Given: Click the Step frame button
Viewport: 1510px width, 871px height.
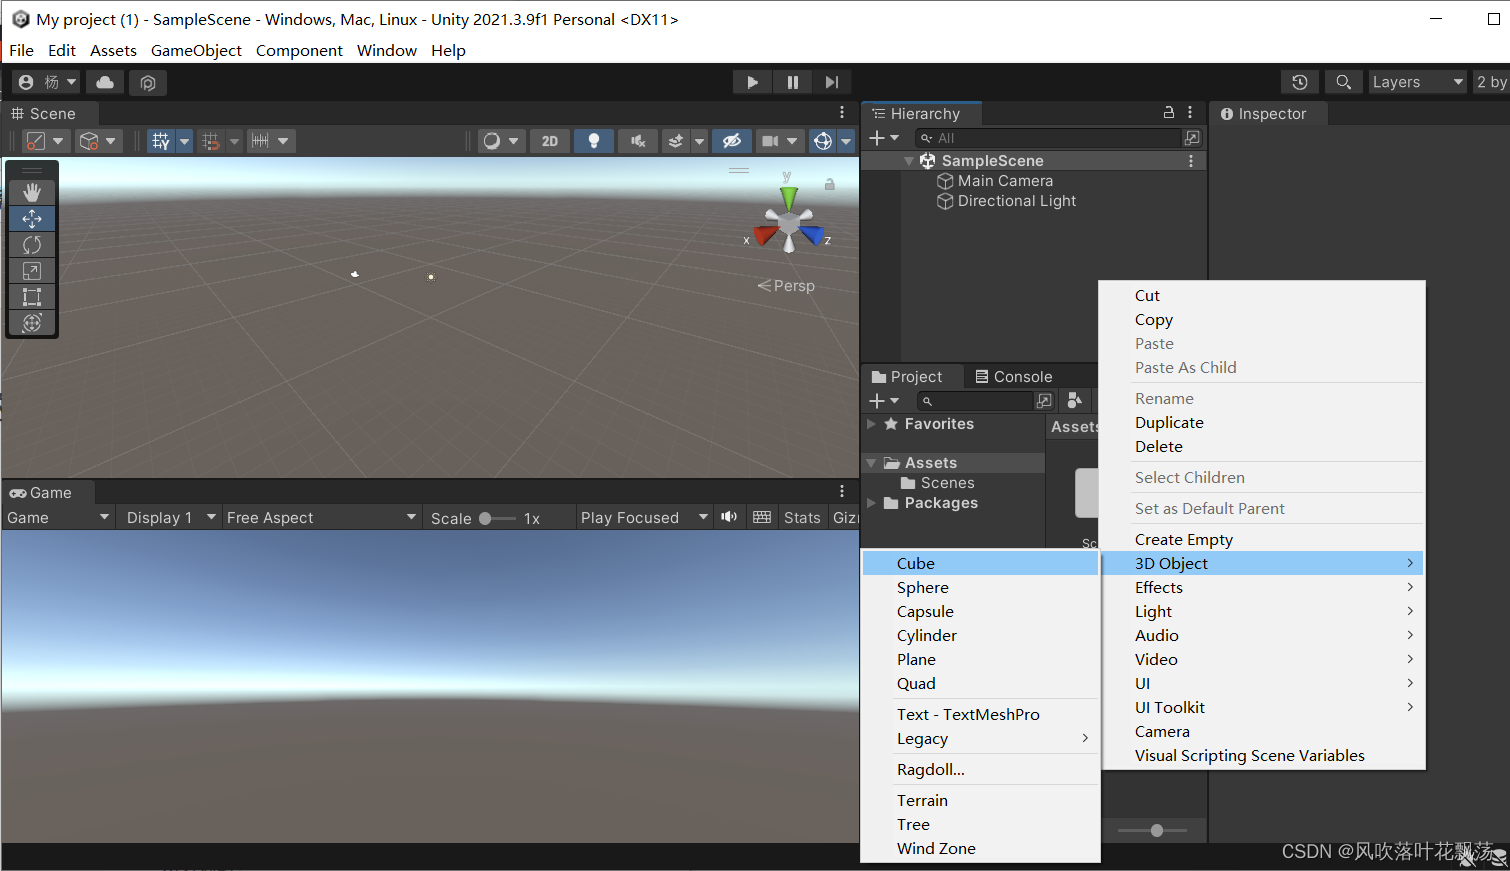Looking at the screenshot, I should click(x=831, y=82).
